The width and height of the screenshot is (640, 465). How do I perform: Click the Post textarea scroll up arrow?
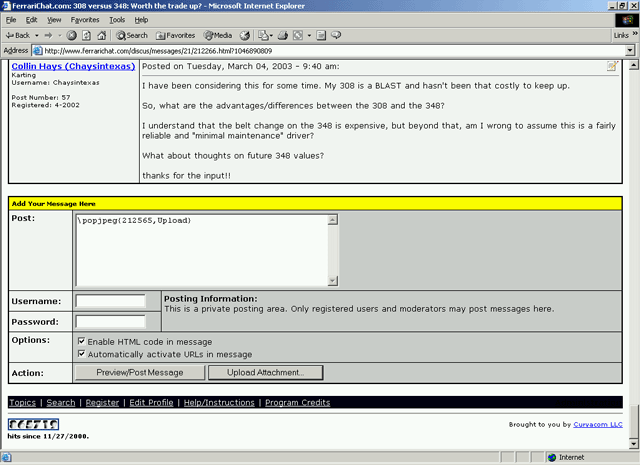coord(333,220)
